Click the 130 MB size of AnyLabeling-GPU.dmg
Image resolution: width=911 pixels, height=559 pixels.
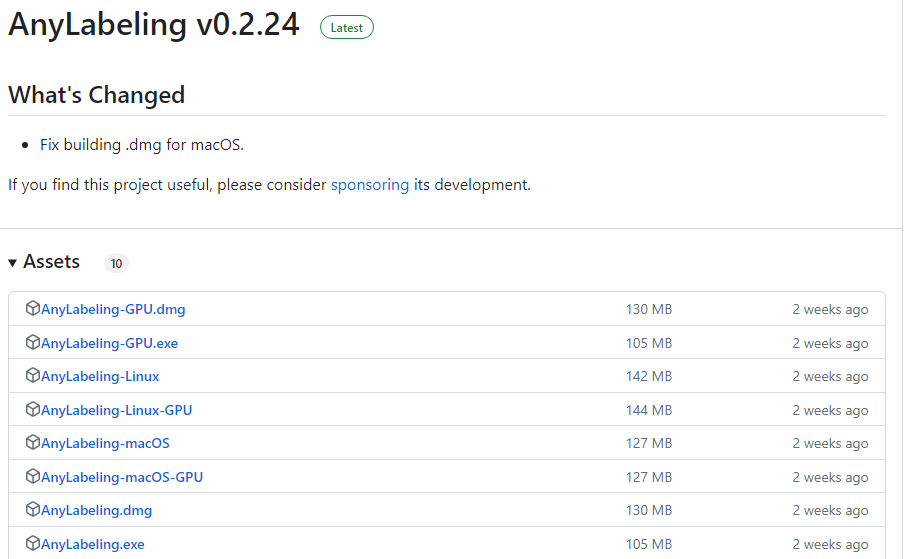coord(648,309)
